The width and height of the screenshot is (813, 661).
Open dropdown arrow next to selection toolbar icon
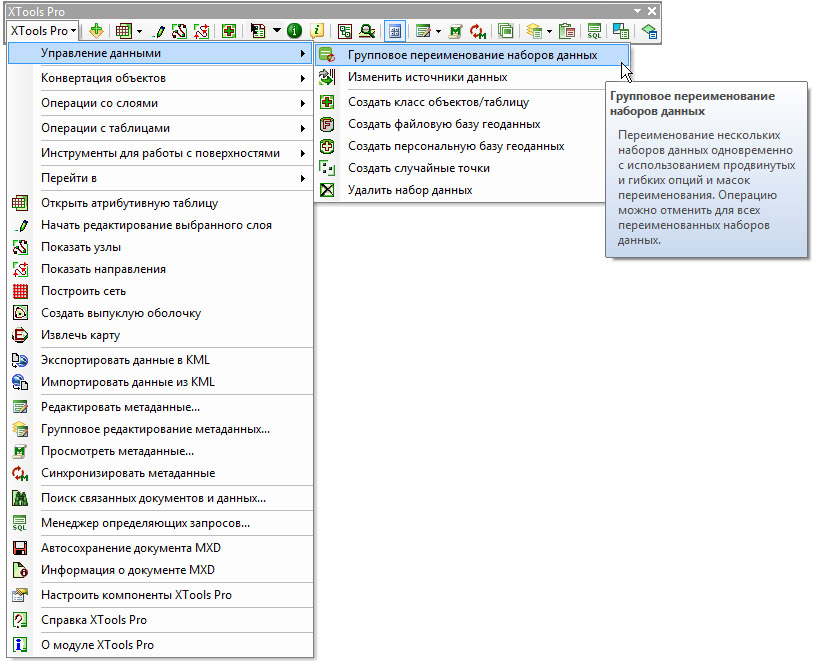pyautogui.click(x=277, y=31)
